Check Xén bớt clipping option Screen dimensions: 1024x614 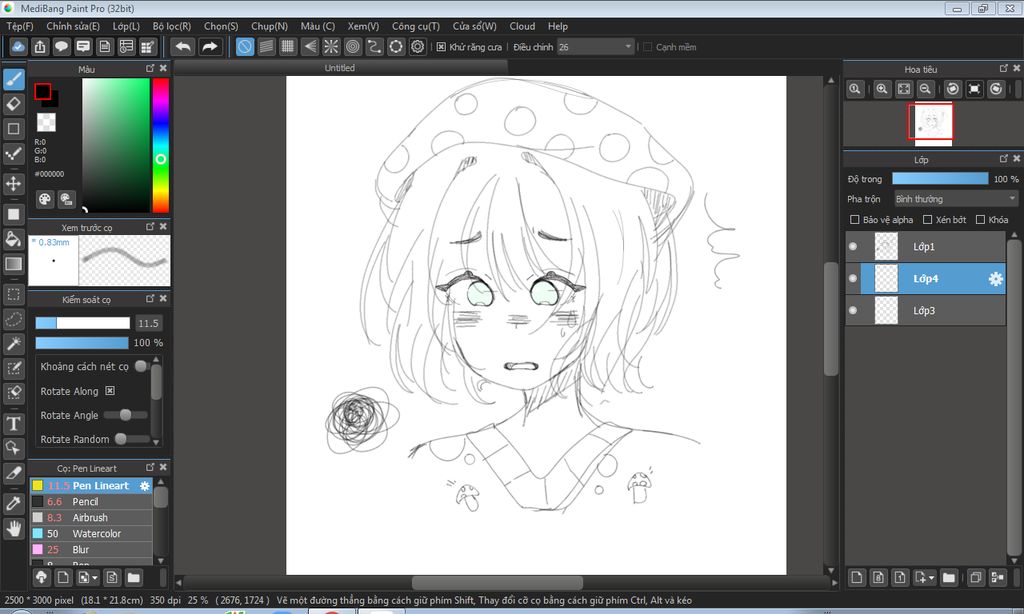(927, 219)
